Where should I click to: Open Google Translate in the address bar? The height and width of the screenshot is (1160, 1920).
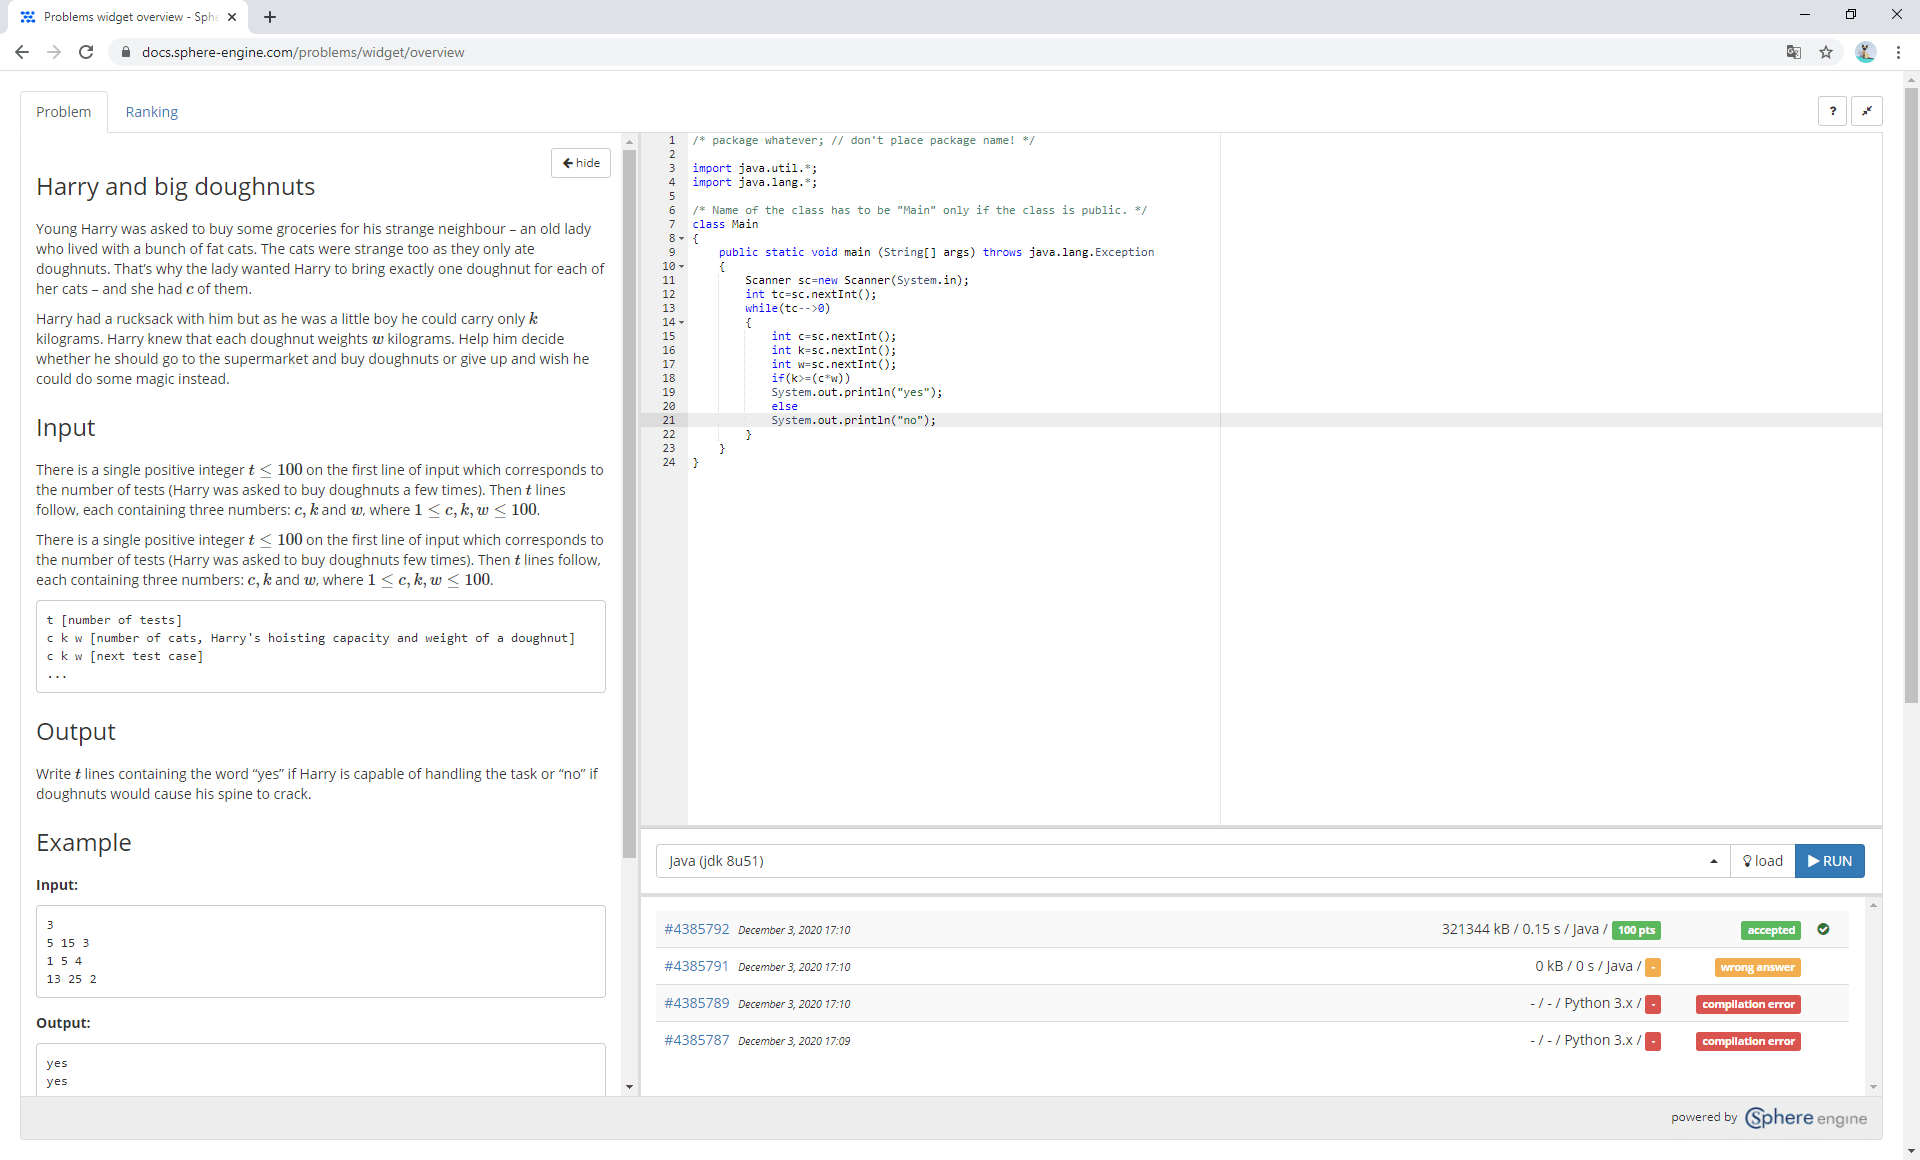point(1794,52)
